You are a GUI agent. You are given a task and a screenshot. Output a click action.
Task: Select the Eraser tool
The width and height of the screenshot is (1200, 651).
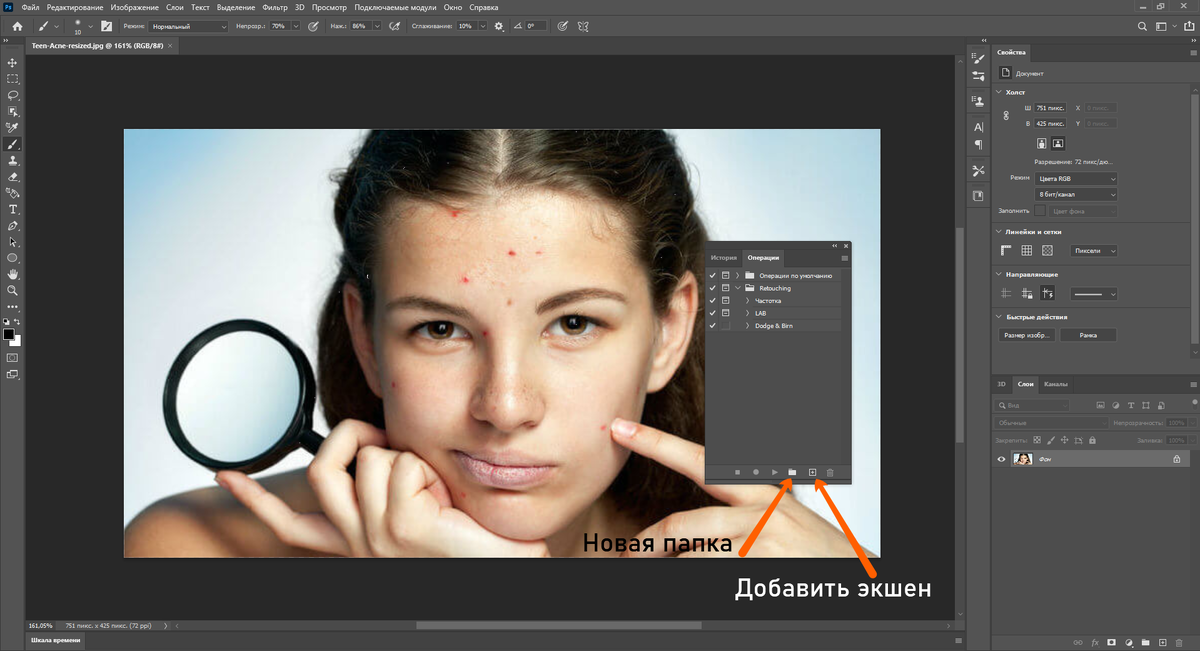(13, 177)
